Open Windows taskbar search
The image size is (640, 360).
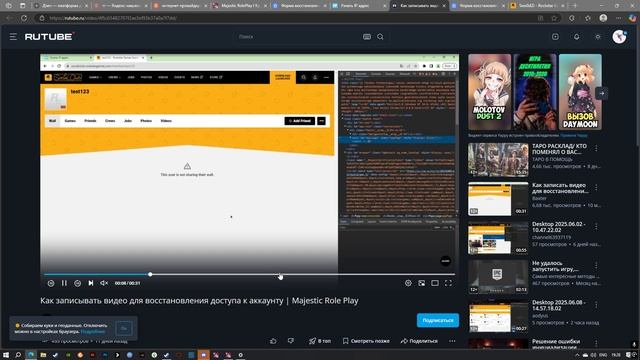click(18, 355)
